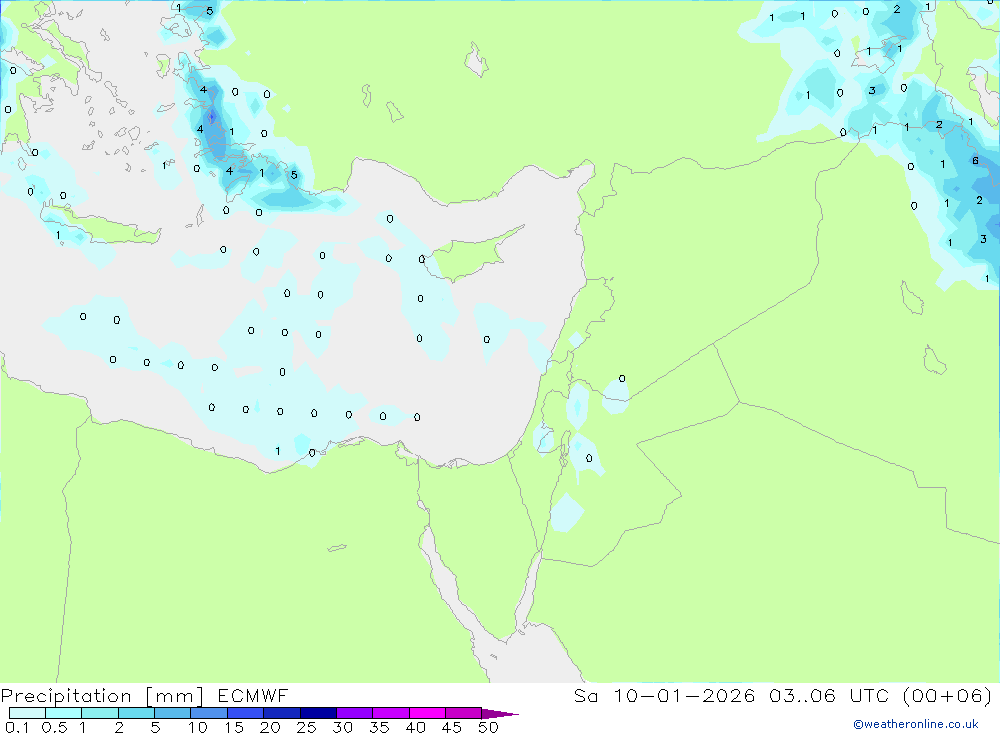1000x733 pixels.
Task: Choose the 40–45 mm magenta legend swatch
Action: (427, 713)
